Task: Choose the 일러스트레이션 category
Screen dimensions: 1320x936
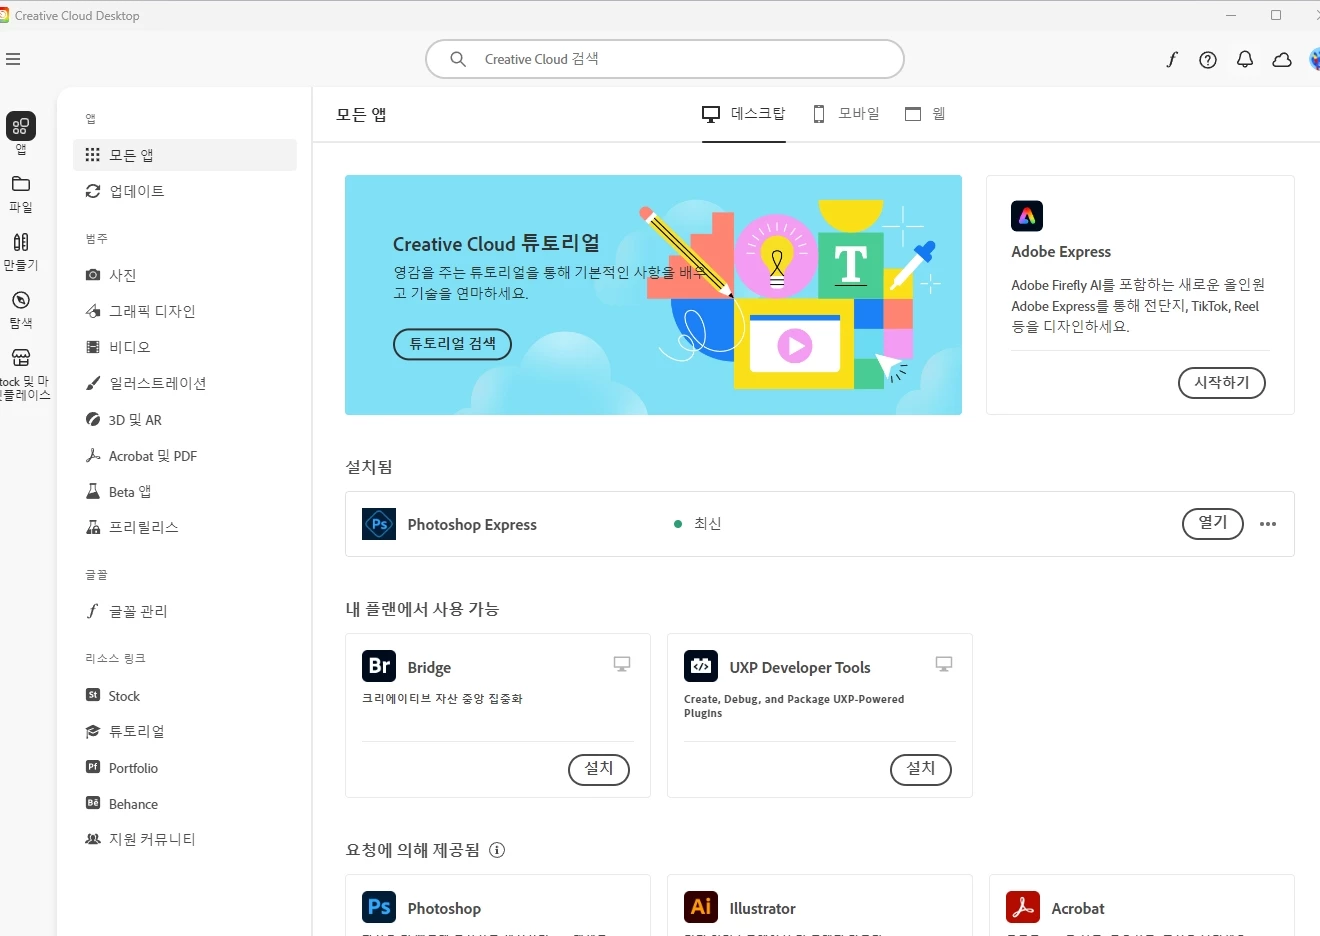Action: coord(185,383)
